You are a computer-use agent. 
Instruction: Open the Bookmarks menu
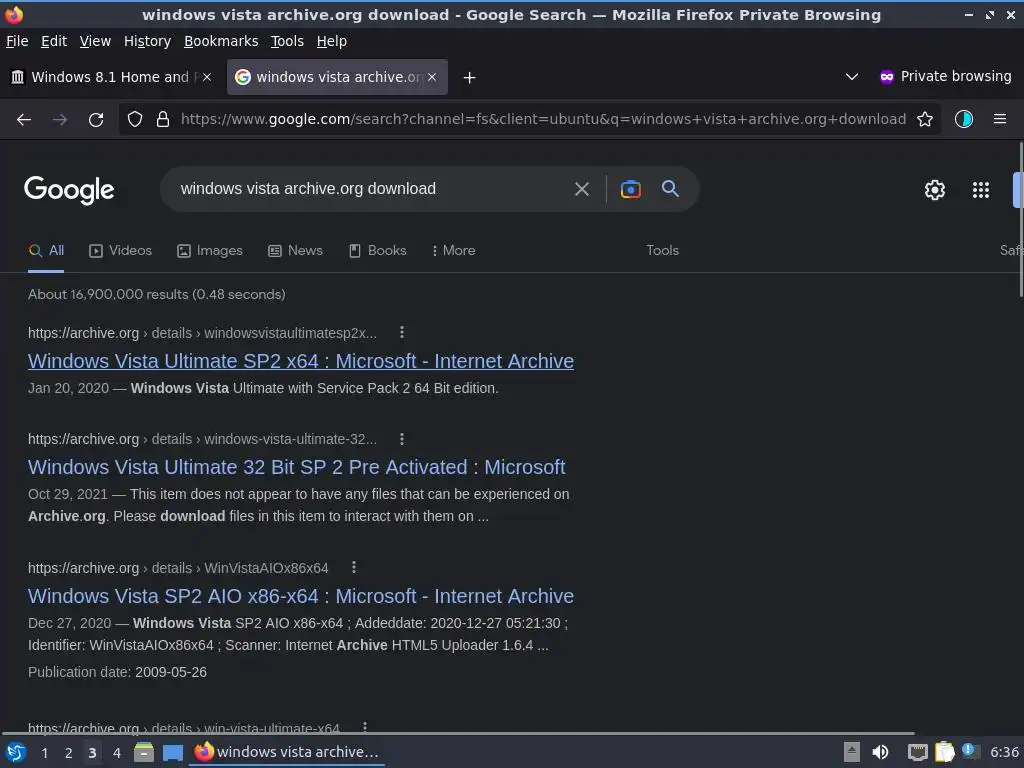[x=221, y=41]
